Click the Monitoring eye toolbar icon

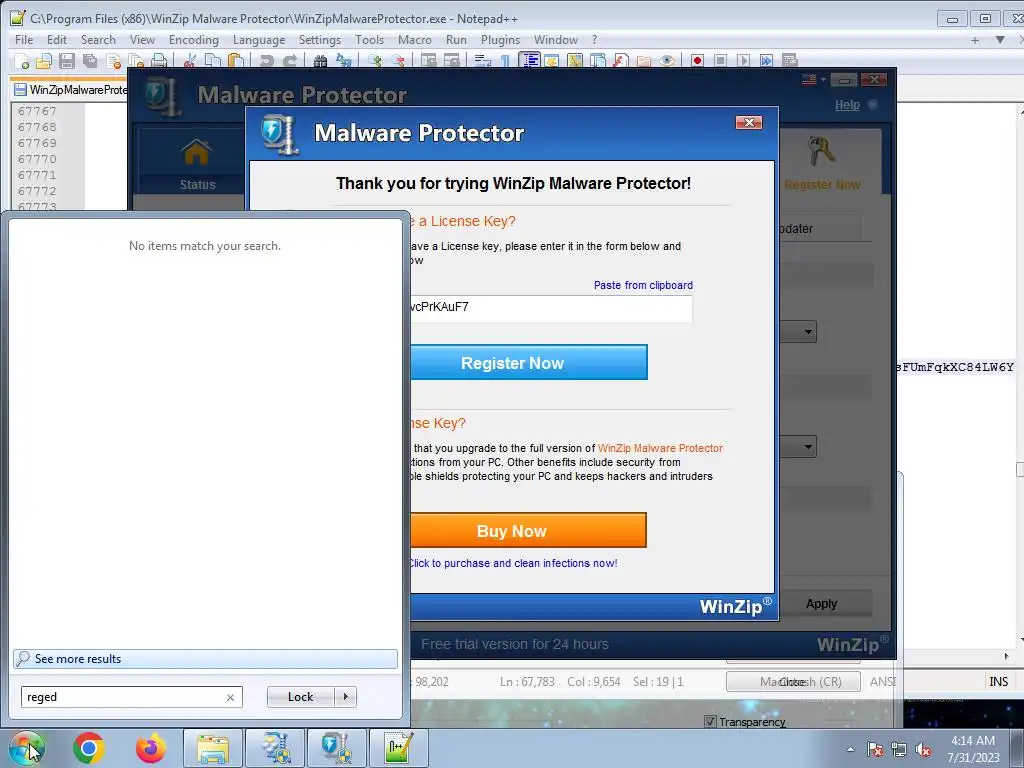667,61
